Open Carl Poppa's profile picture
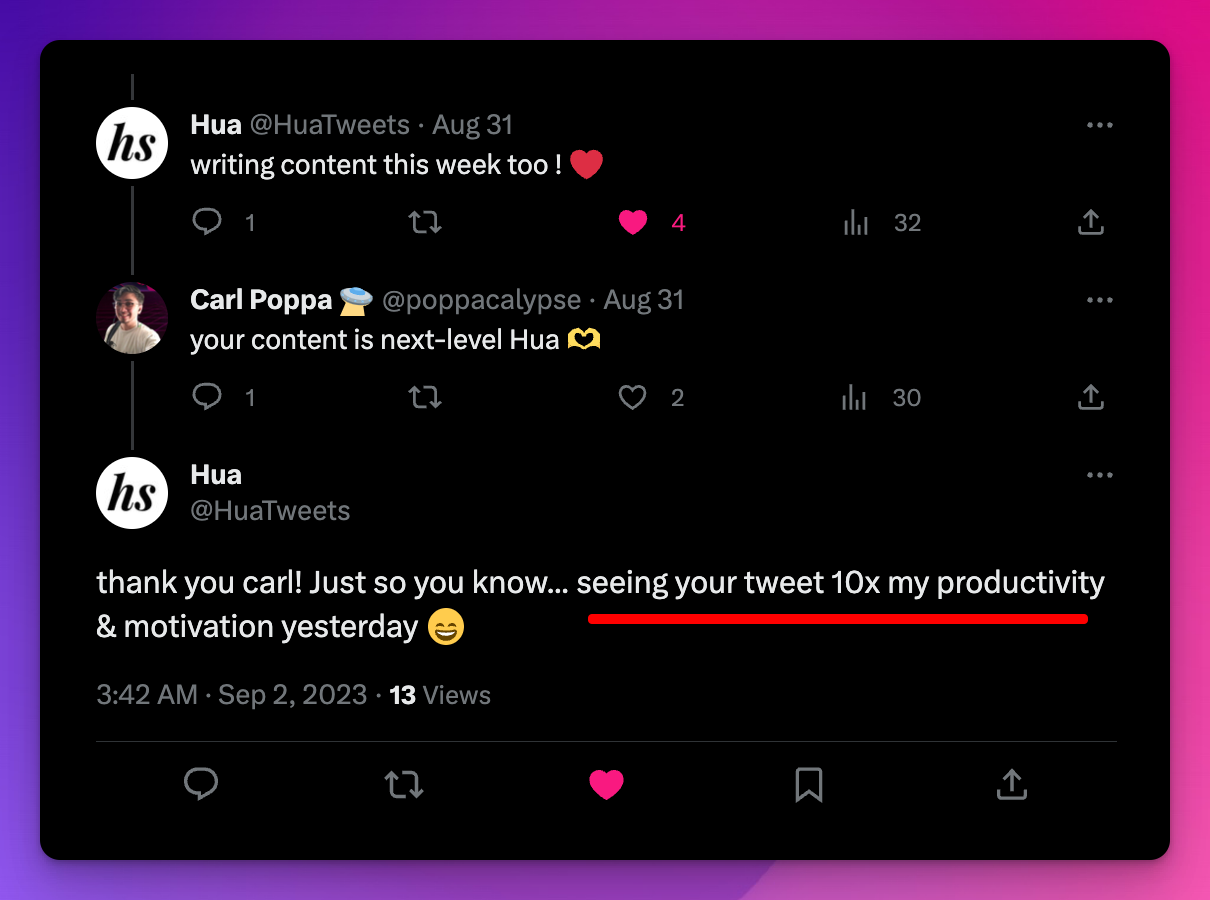This screenshot has width=1210, height=900. click(132, 317)
